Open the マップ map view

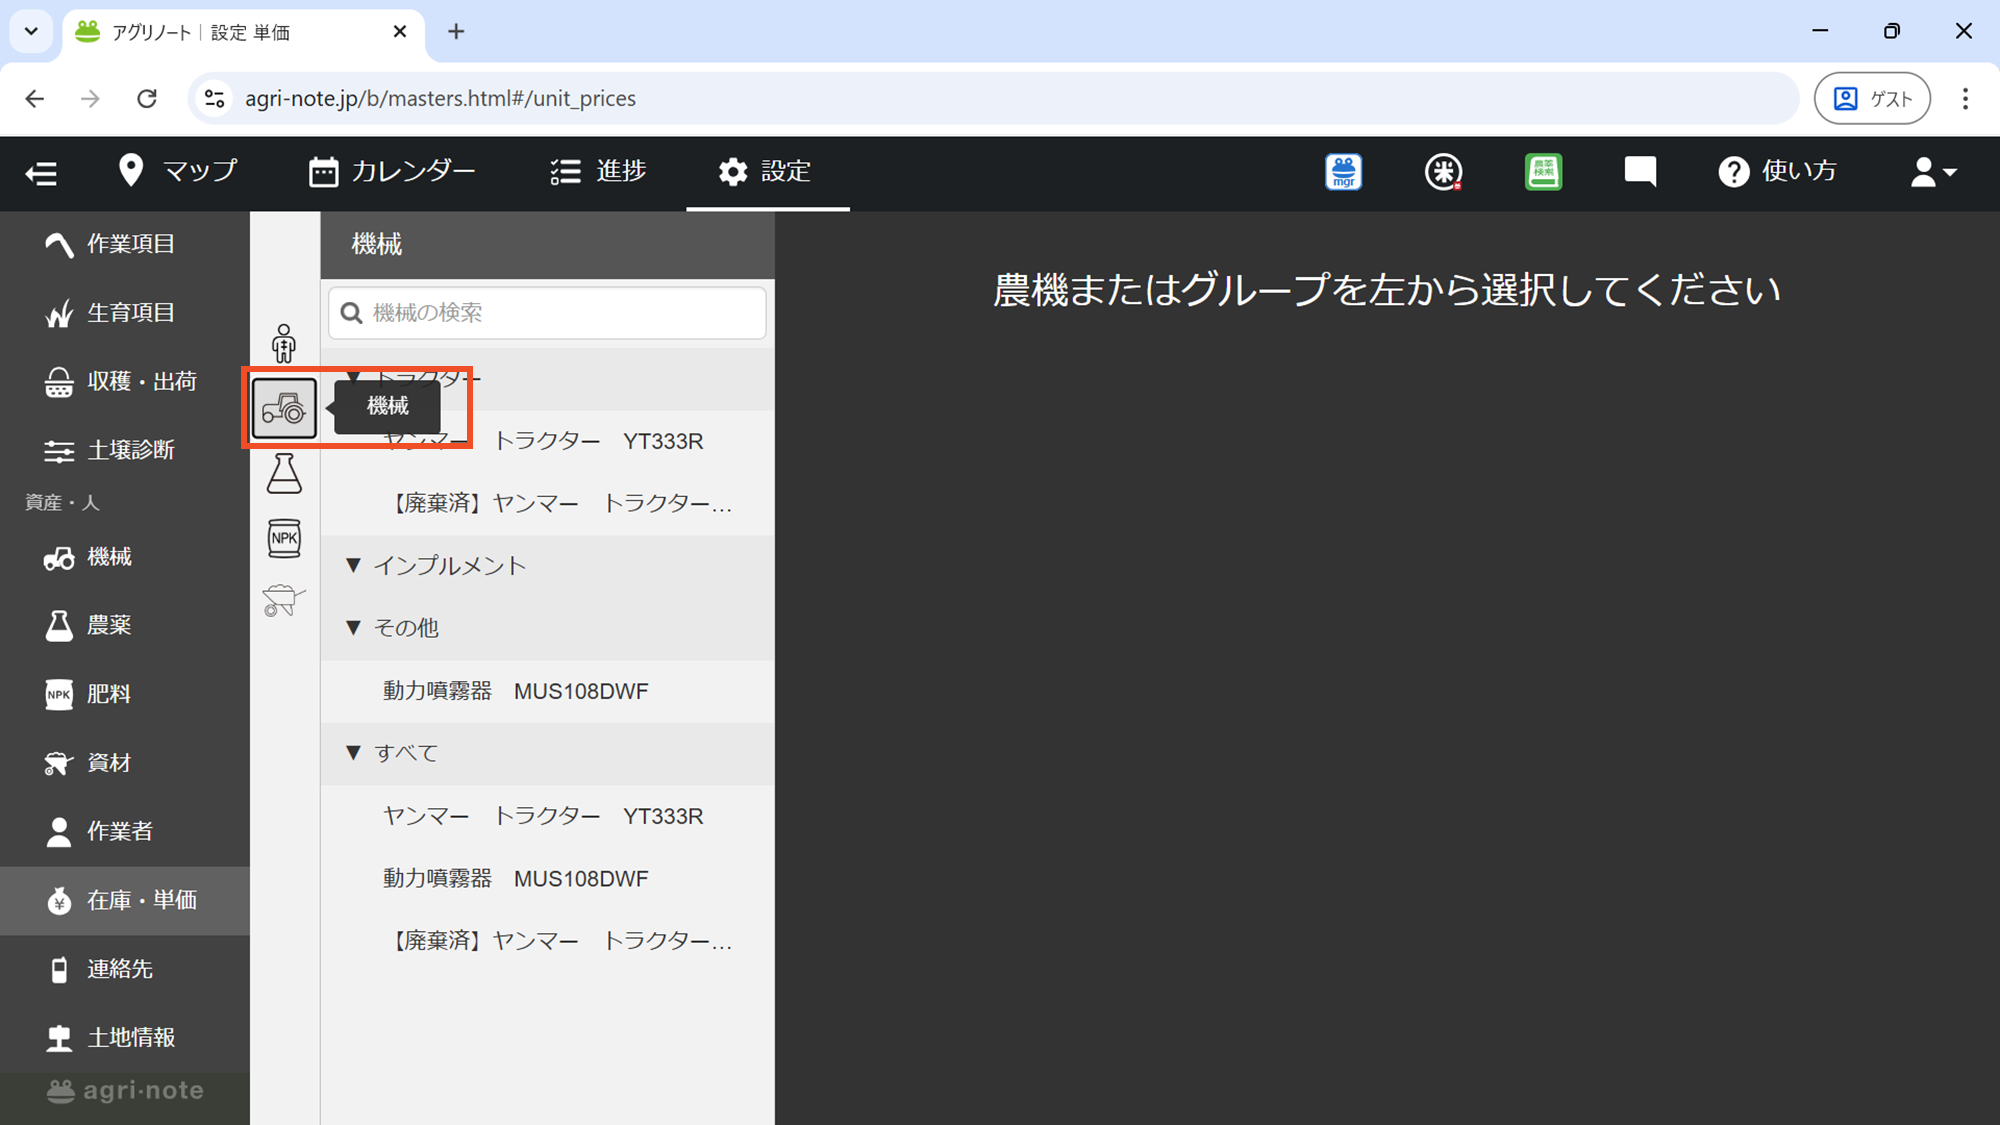[x=177, y=171]
